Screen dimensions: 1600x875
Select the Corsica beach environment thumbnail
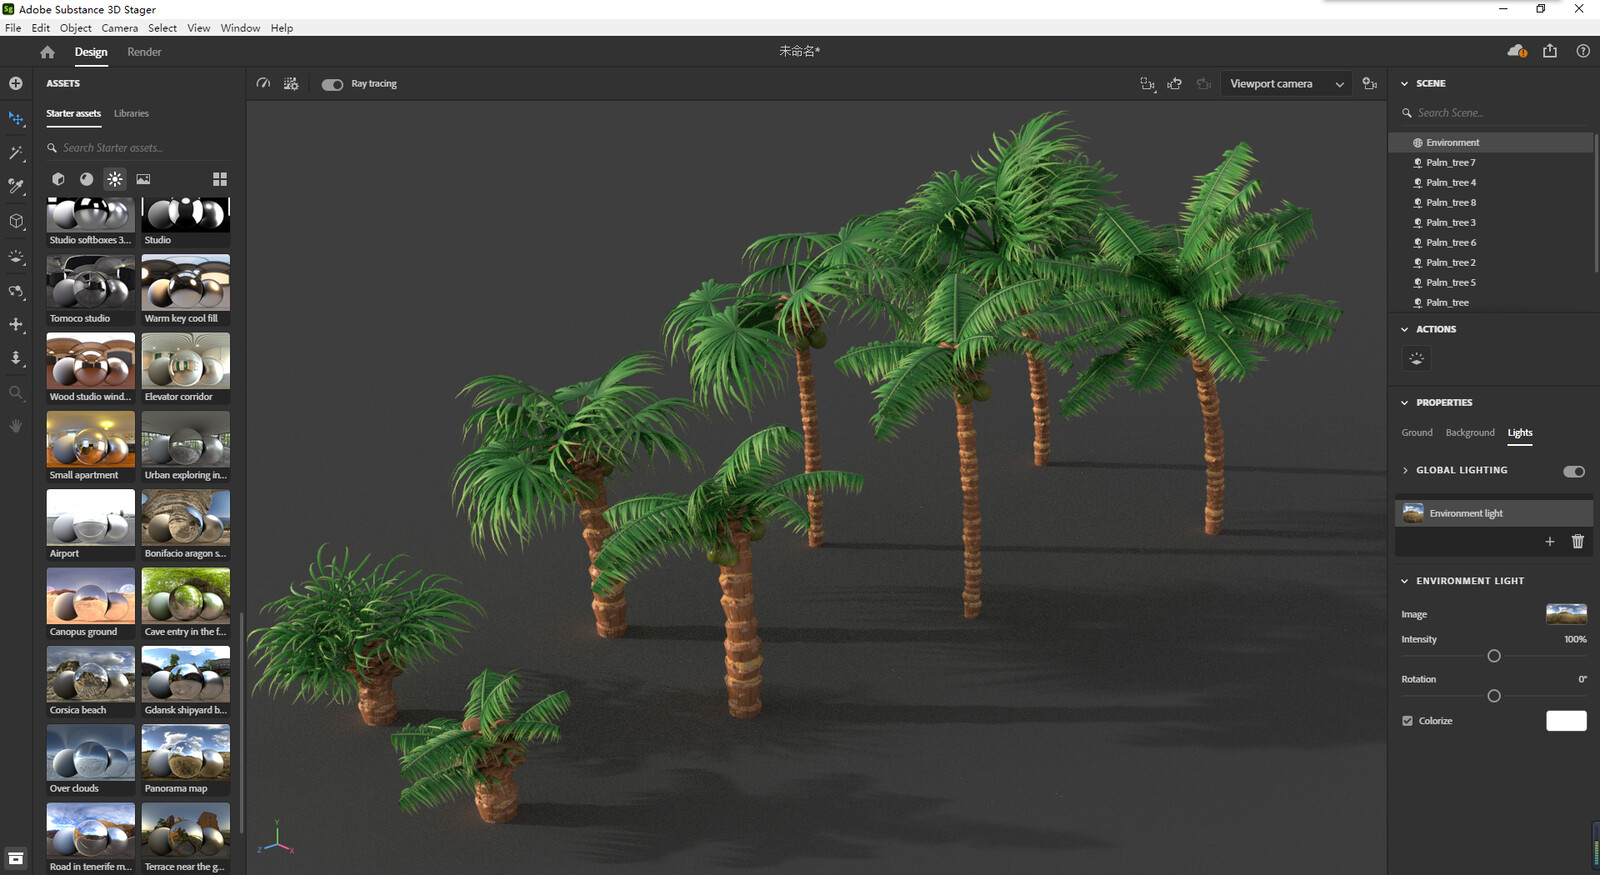(90, 674)
